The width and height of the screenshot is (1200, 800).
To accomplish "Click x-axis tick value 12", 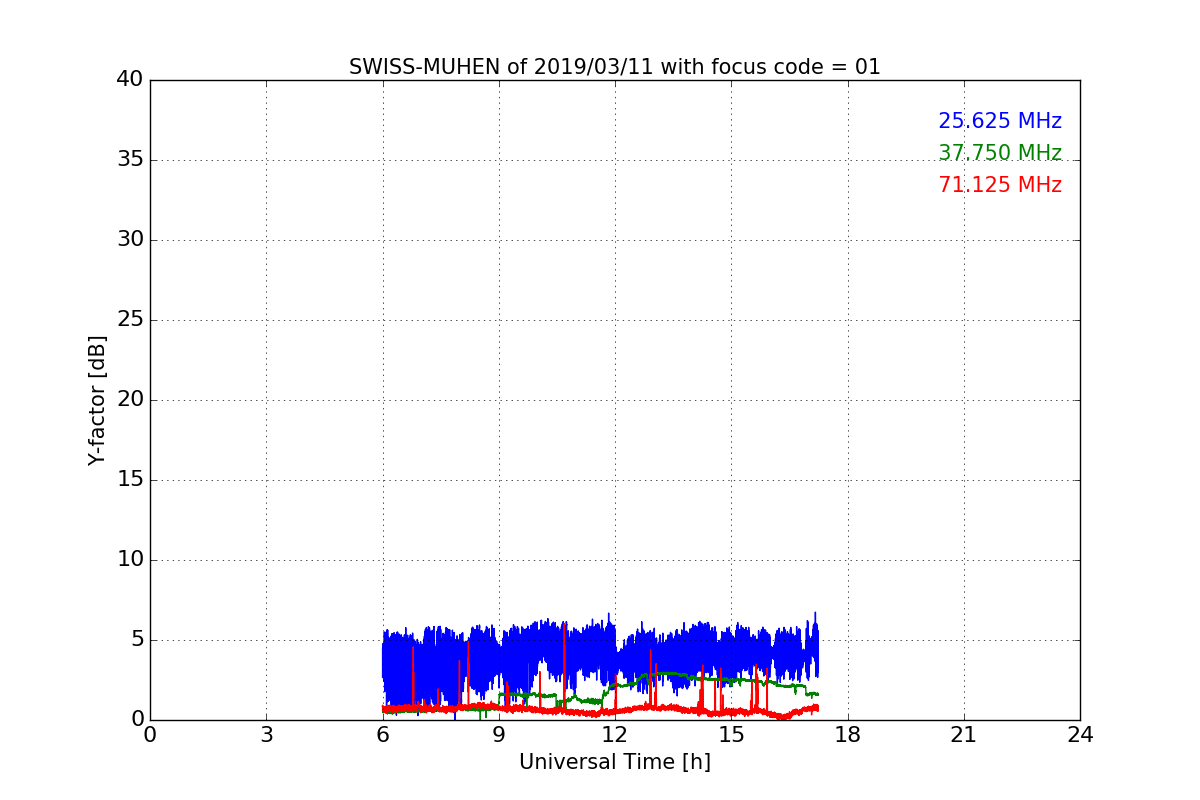I will [x=615, y=735].
